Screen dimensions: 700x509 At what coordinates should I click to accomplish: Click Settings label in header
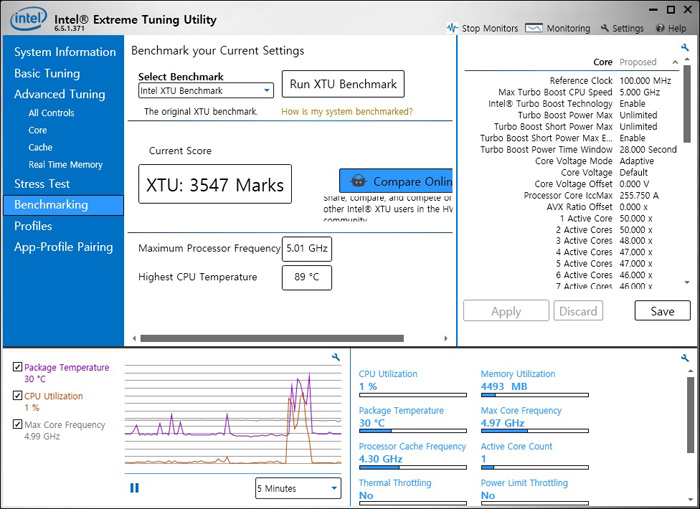coord(628,28)
